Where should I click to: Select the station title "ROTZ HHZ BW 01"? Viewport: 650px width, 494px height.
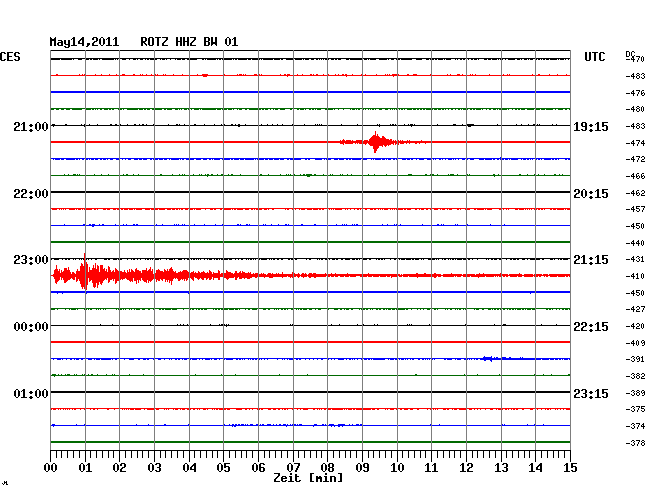pyautogui.click(x=189, y=42)
